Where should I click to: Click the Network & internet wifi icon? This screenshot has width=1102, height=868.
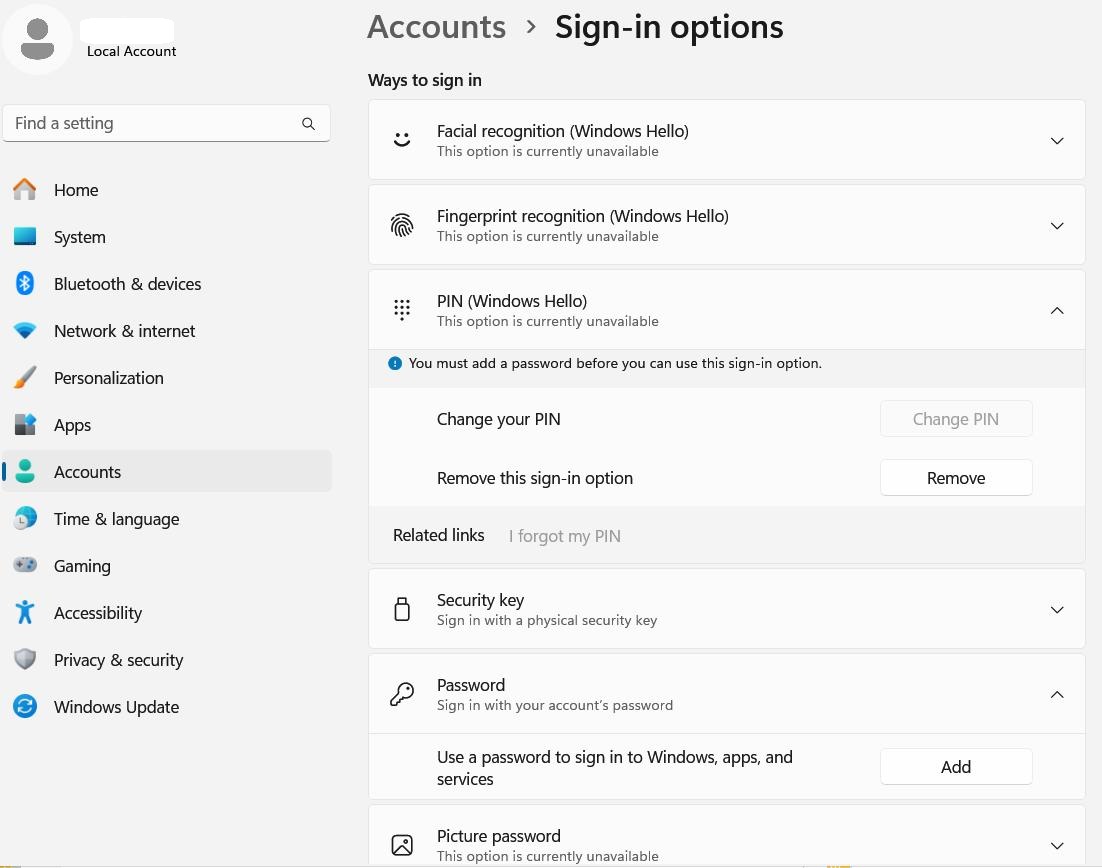[x=25, y=331]
